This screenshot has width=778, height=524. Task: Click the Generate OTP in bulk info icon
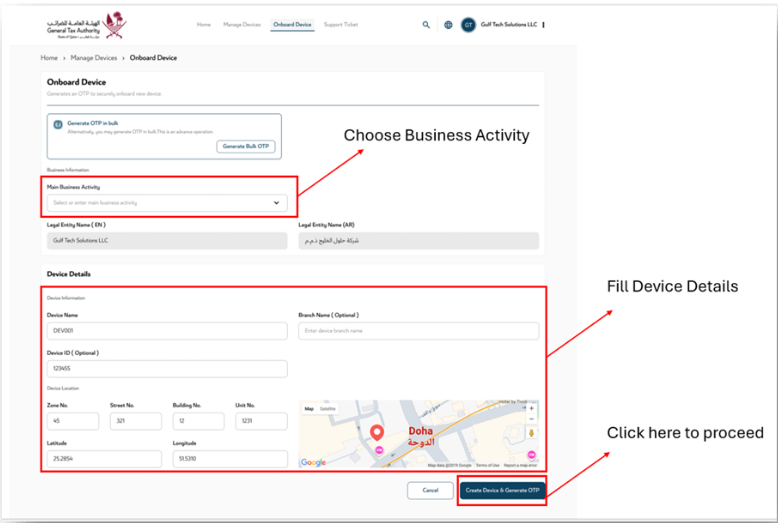click(x=58, y=125)
